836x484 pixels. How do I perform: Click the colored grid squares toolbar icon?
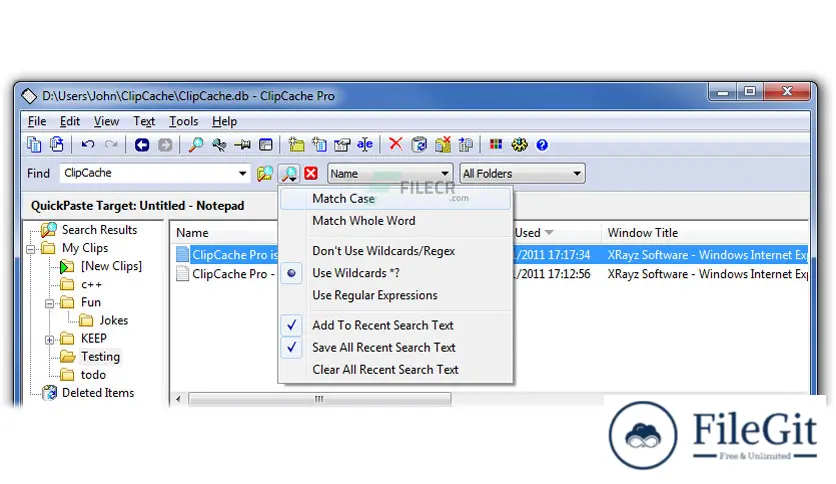[x=496, y=144]
